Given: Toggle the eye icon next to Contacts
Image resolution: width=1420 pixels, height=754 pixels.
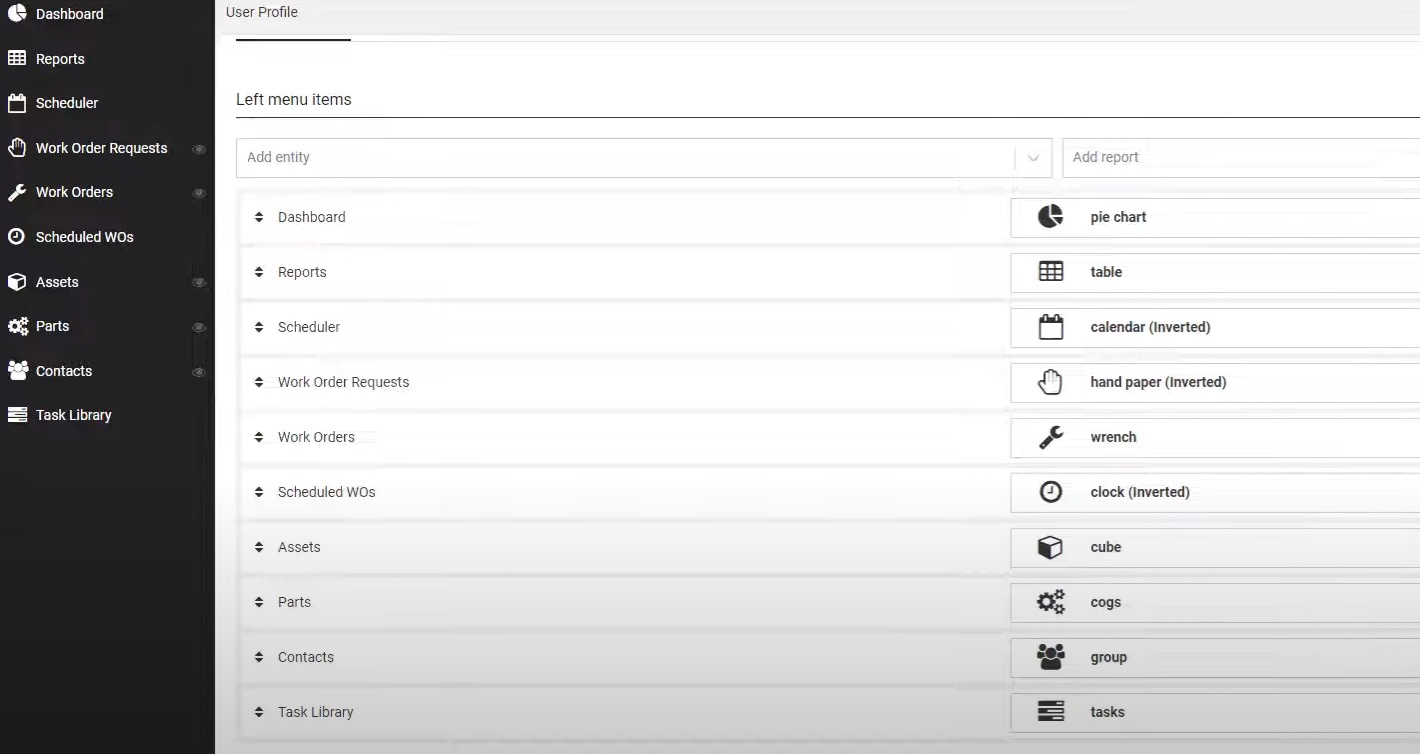Looking at the screenshot, I should [199, 371].
